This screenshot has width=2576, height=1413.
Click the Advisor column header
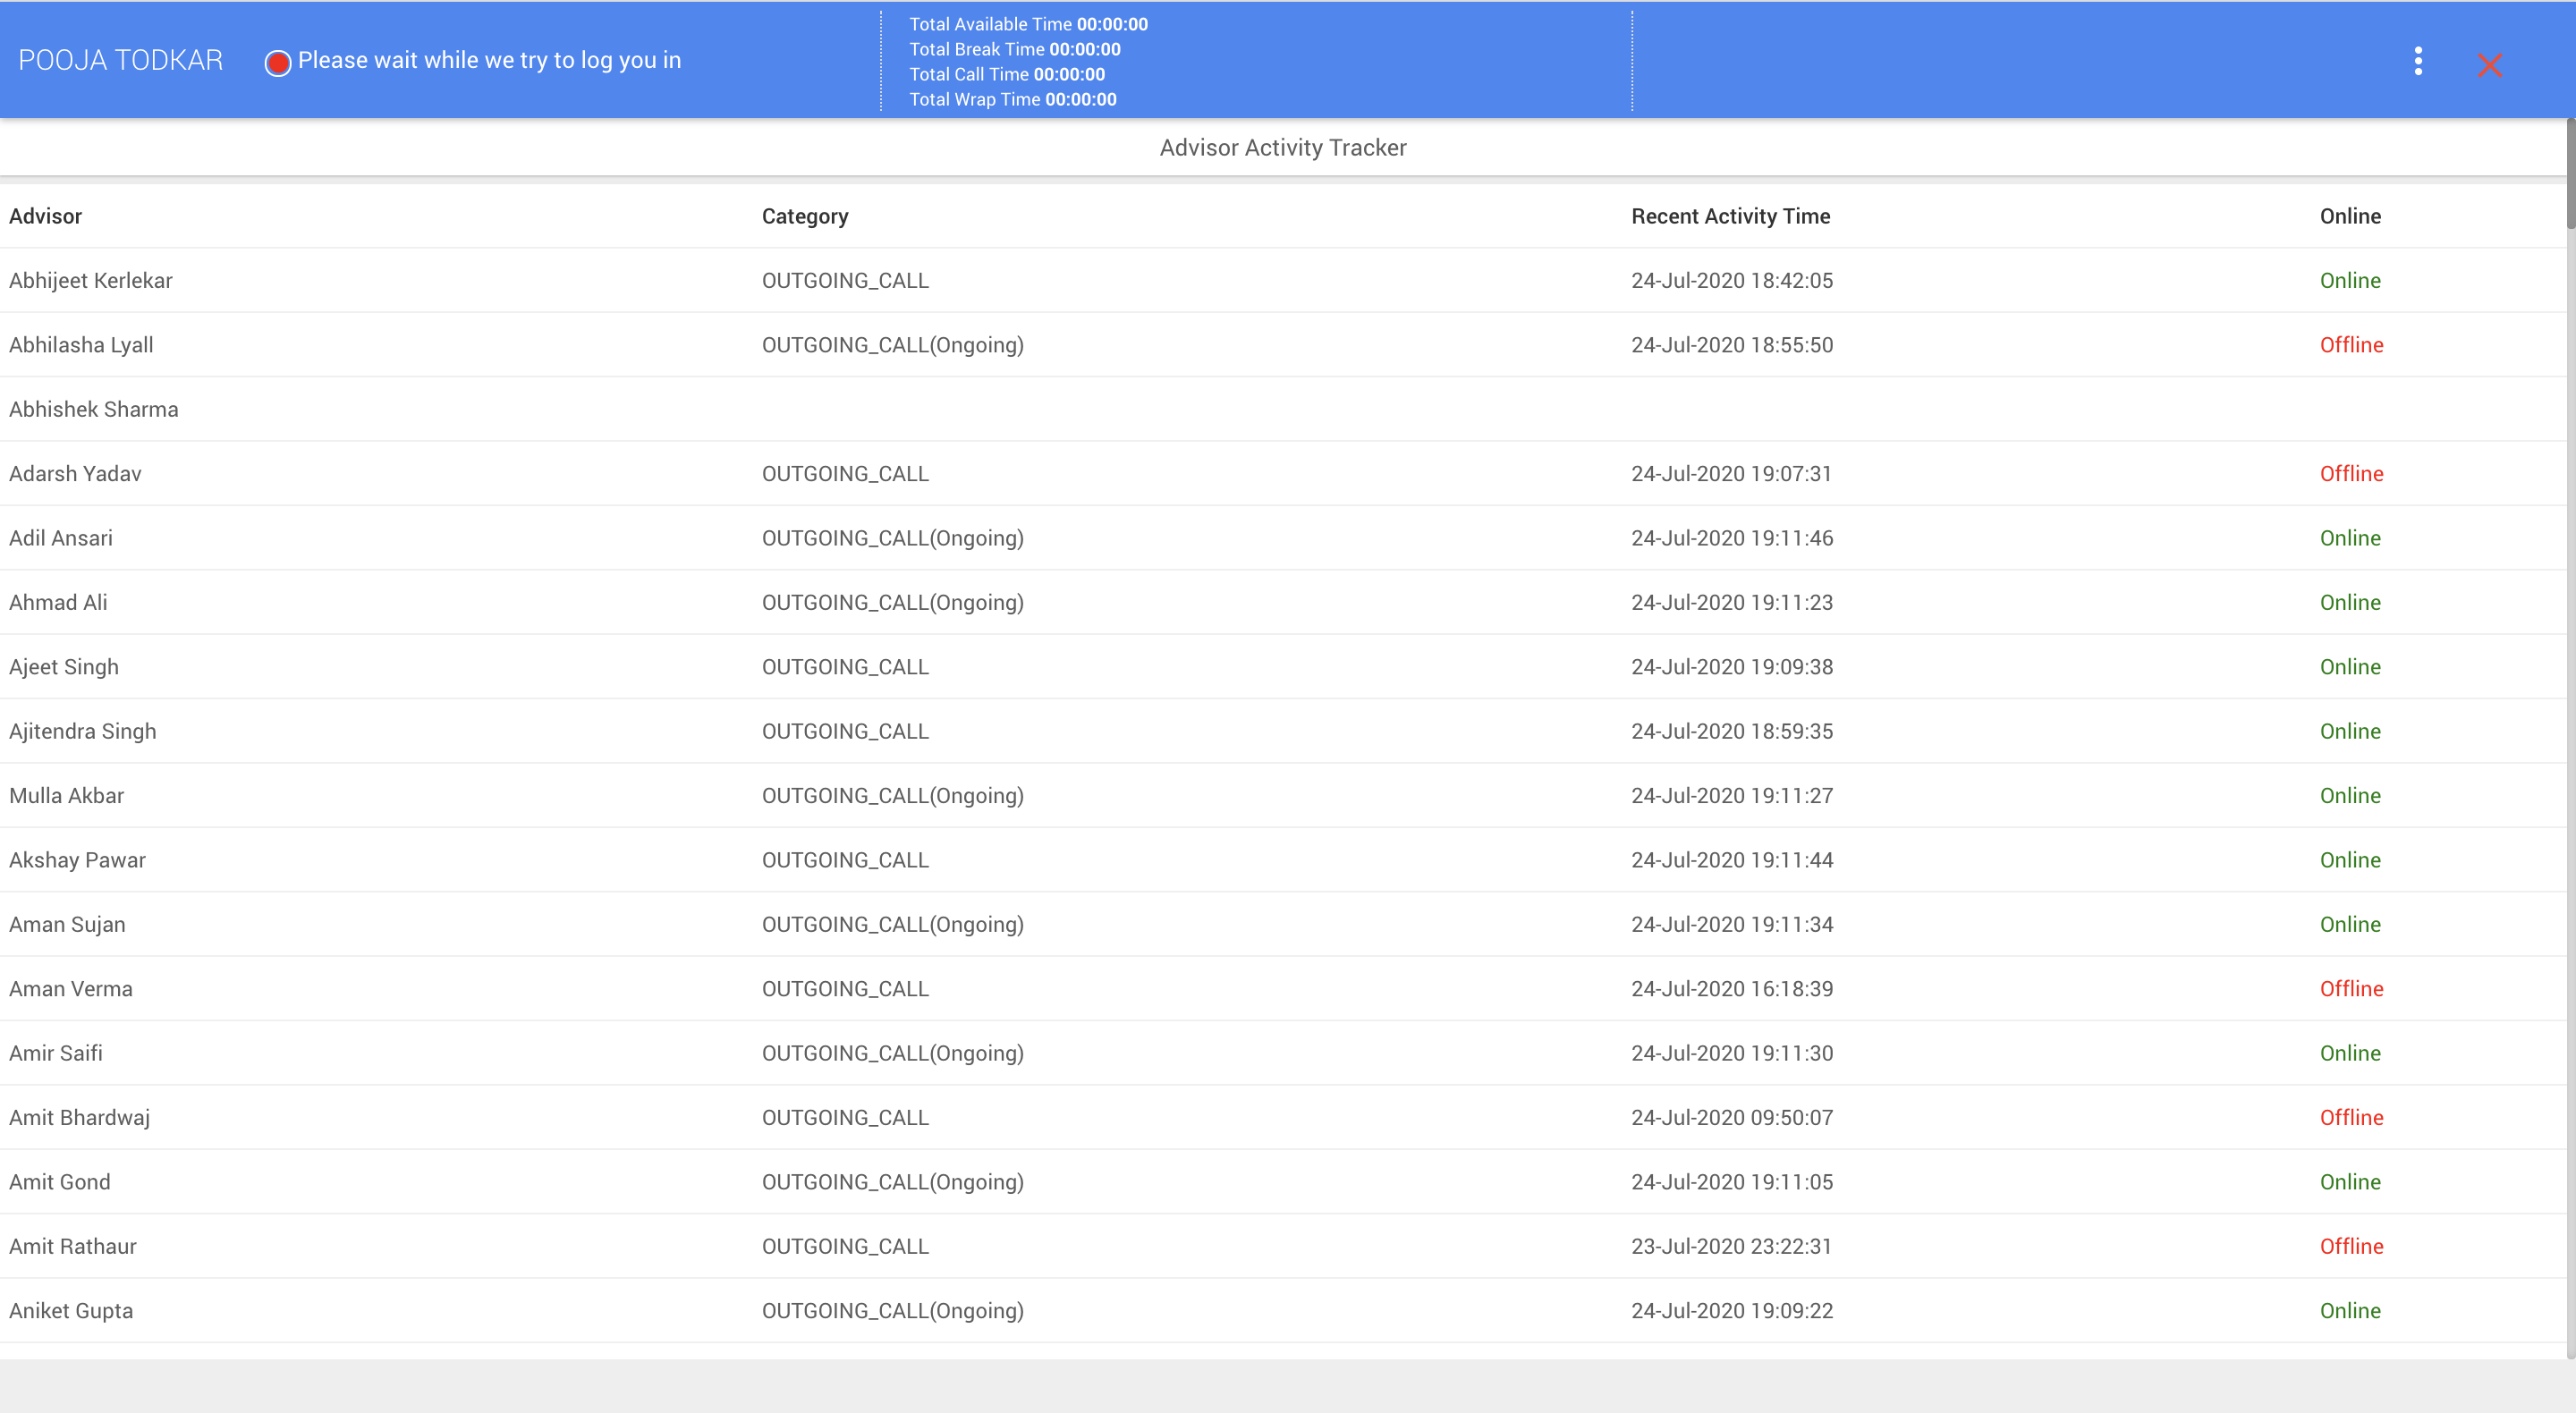(x=46, y=216)
